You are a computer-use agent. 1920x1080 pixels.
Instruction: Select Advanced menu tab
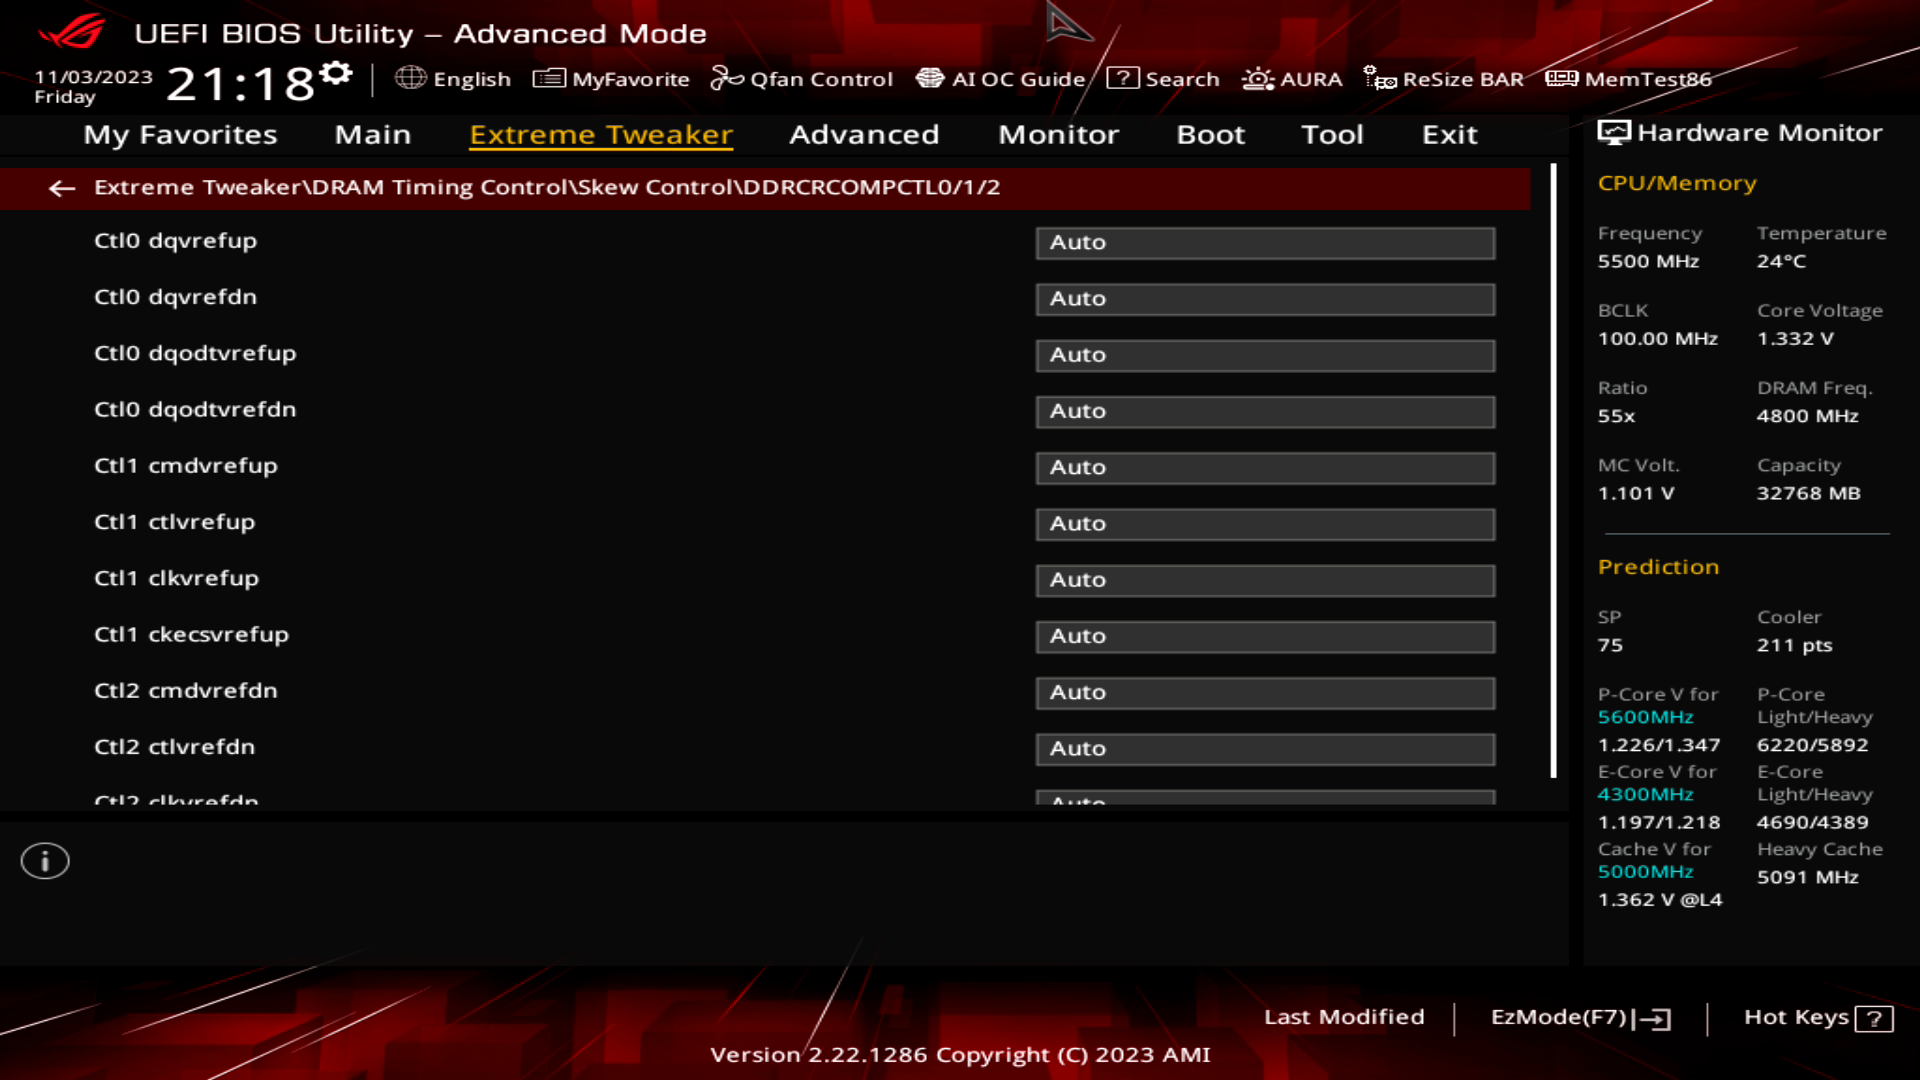click(865, 133)
